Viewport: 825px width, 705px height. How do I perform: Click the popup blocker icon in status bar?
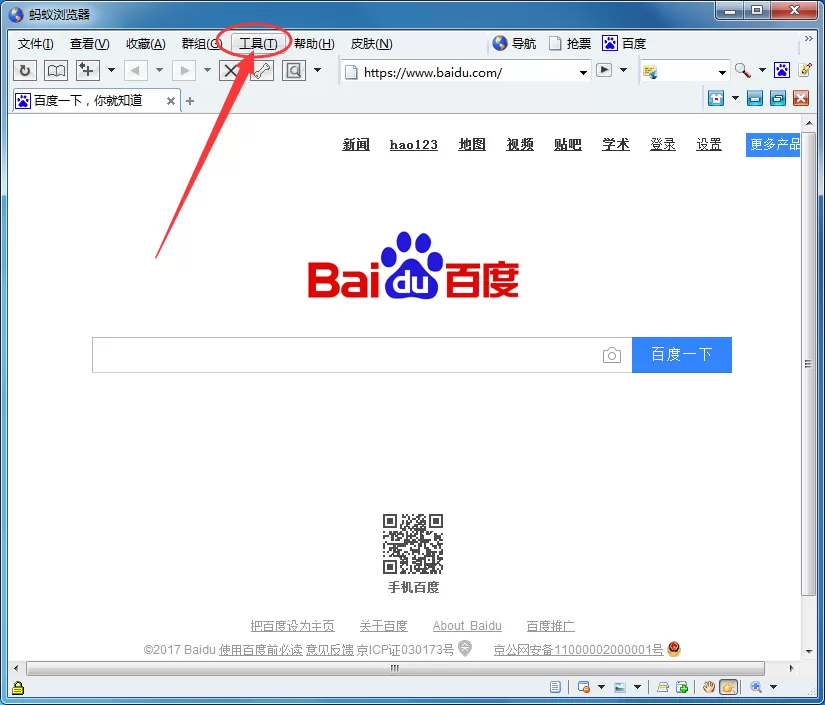tap(583, 687)
